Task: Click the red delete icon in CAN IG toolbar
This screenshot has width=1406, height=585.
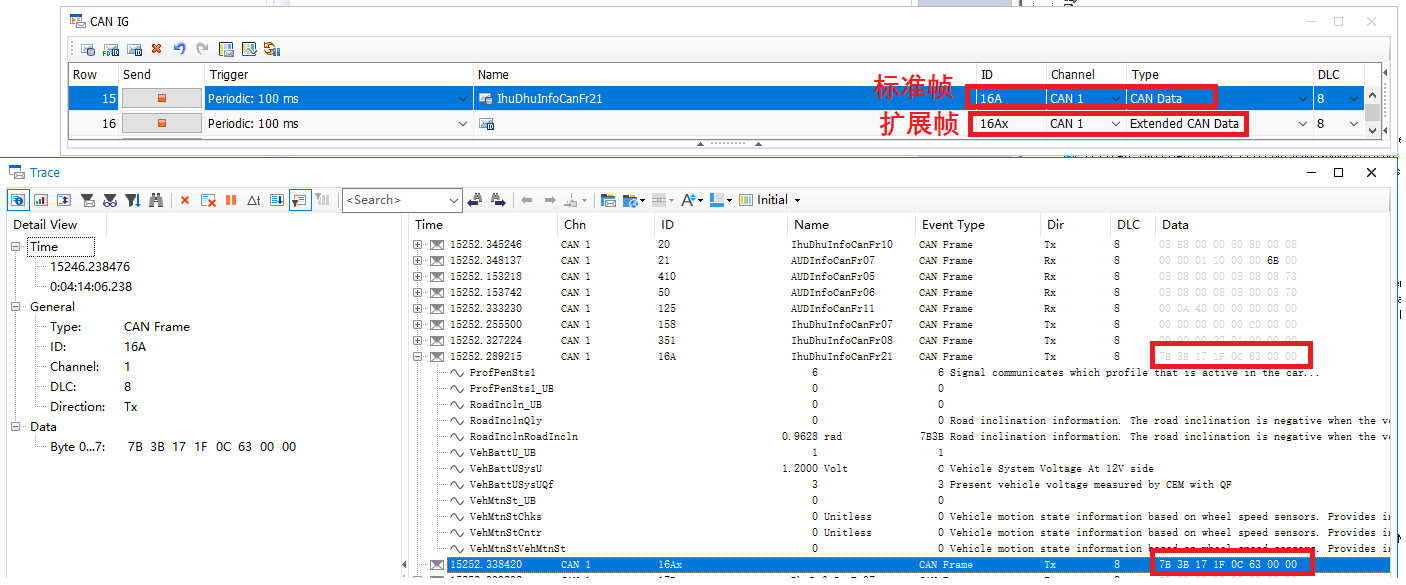Action: point(157,48)
